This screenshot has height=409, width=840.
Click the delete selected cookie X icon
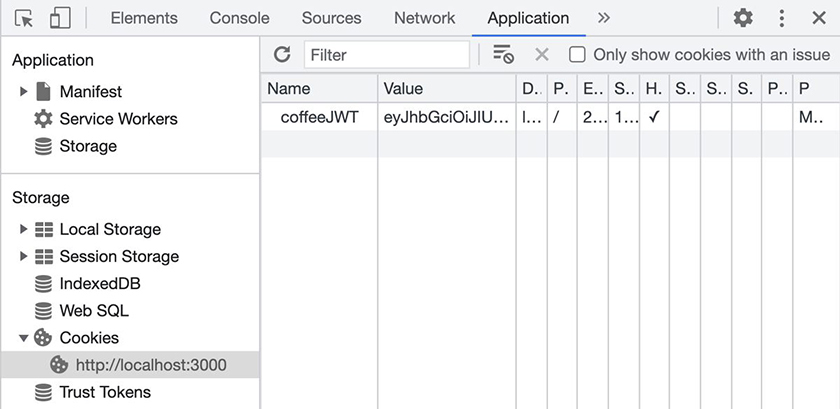tap(542, 55)
